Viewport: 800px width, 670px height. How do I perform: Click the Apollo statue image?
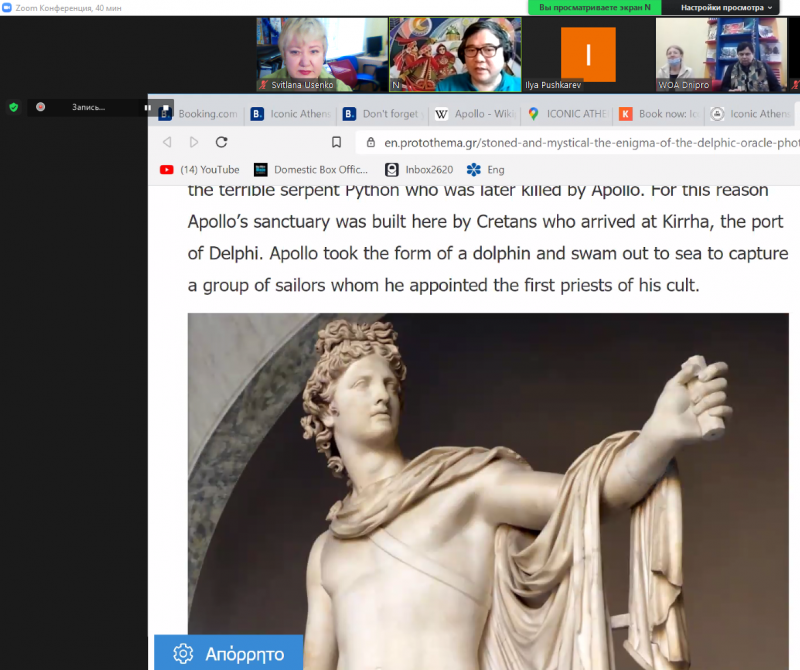[488, 491]
